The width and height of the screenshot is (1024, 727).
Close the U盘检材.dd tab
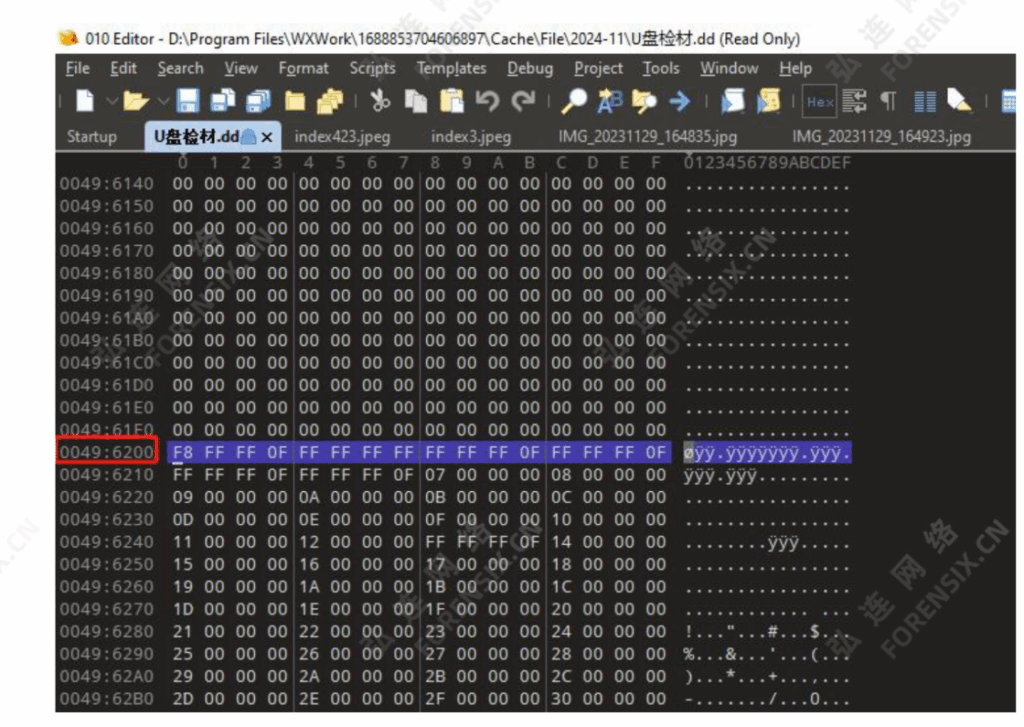266,137
